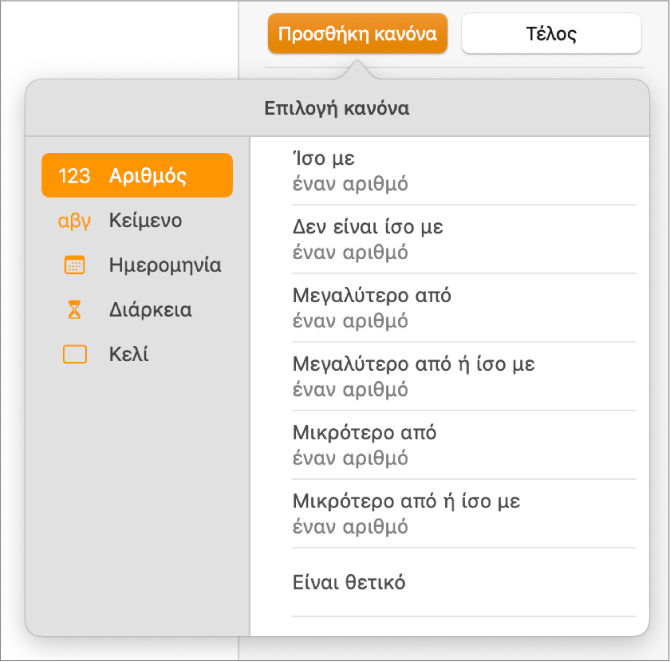Select Μεγαλύτερο από ή ίσο με rule
Viewport: 670px width, 662px height.
click(464, 377)
